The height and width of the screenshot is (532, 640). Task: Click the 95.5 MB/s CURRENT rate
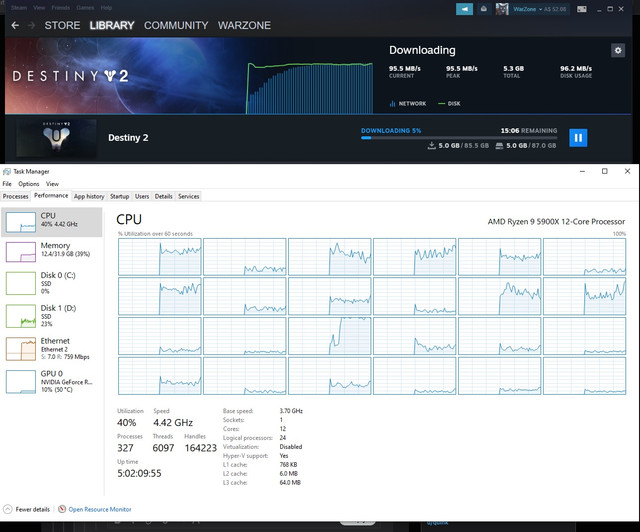(x=404, y=71)
